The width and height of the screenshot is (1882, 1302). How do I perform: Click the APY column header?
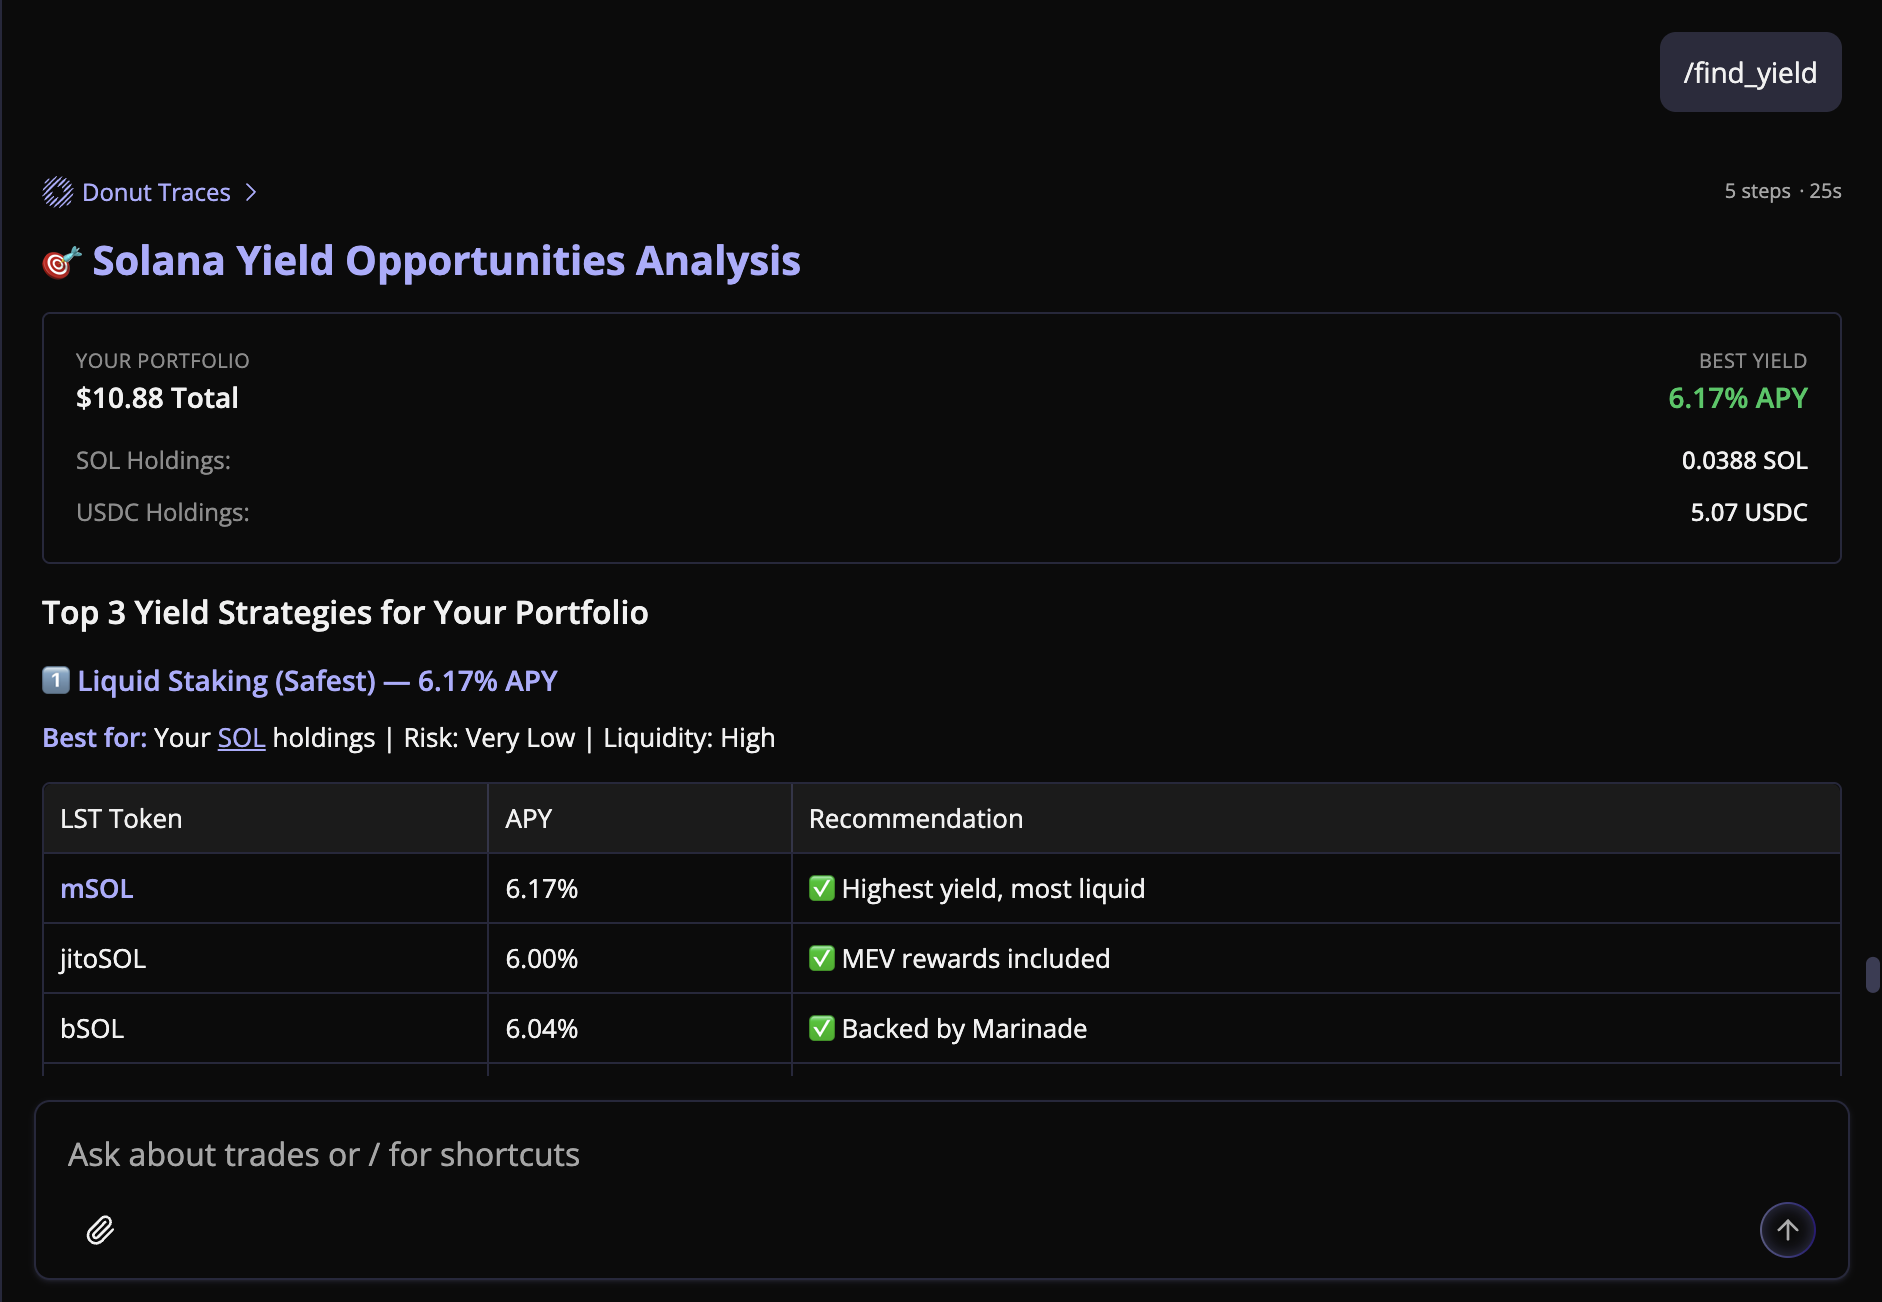pyautogui.click(x=529, y=819)
